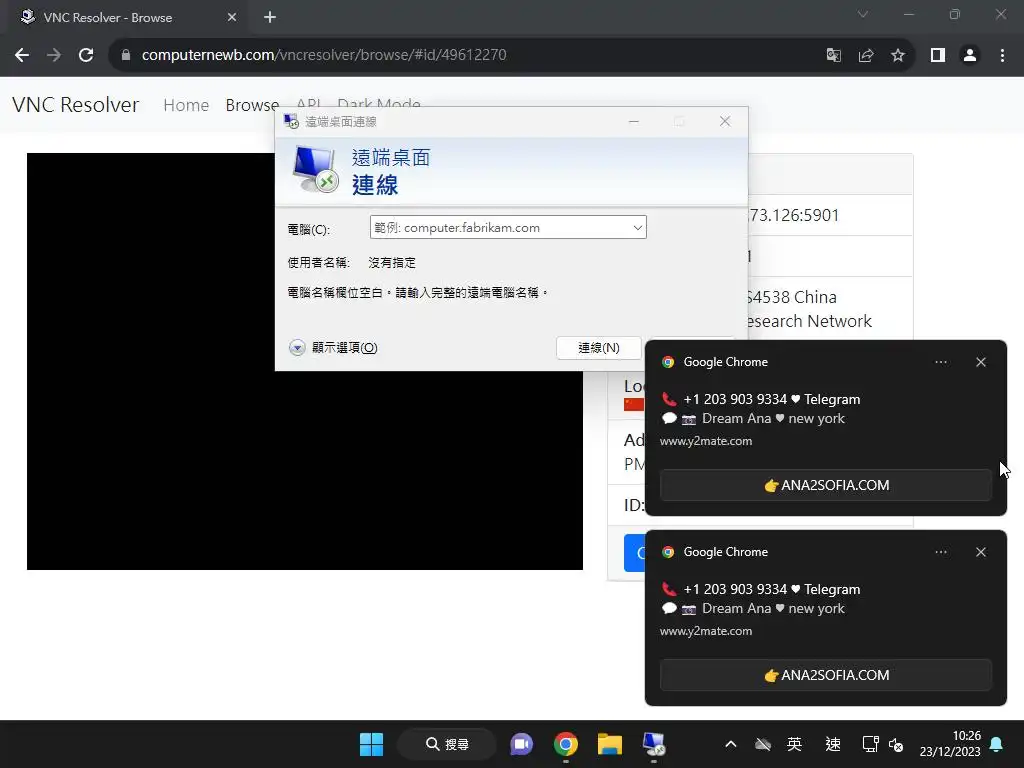The image size is (1024, 768).
Task: Select the VNC Resolver - Browse tab
Action: [x=127, y=18]
